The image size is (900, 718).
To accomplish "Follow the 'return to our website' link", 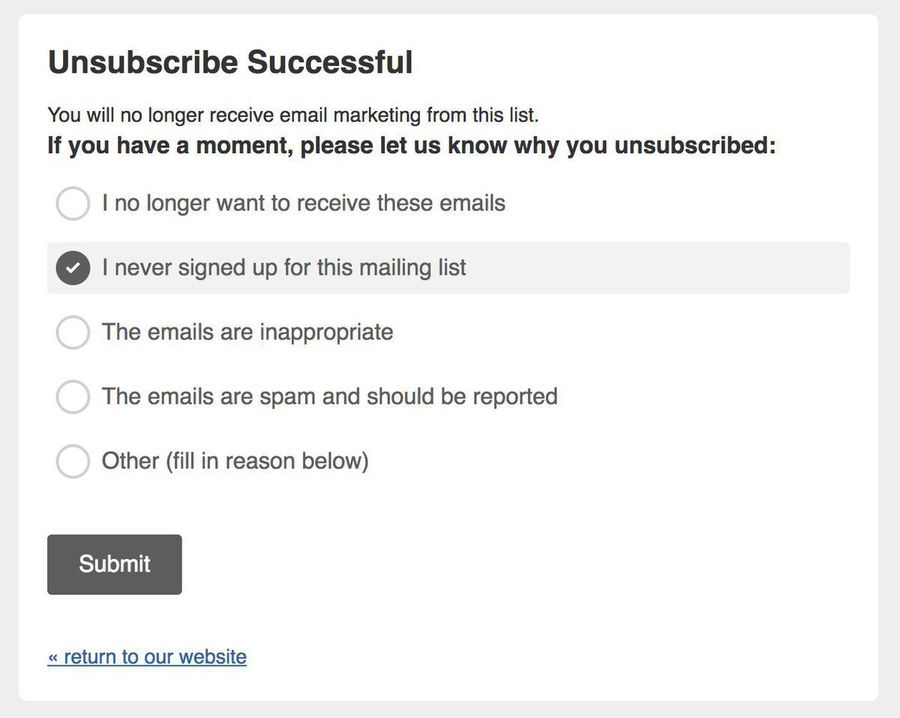I will coord(147,657).
